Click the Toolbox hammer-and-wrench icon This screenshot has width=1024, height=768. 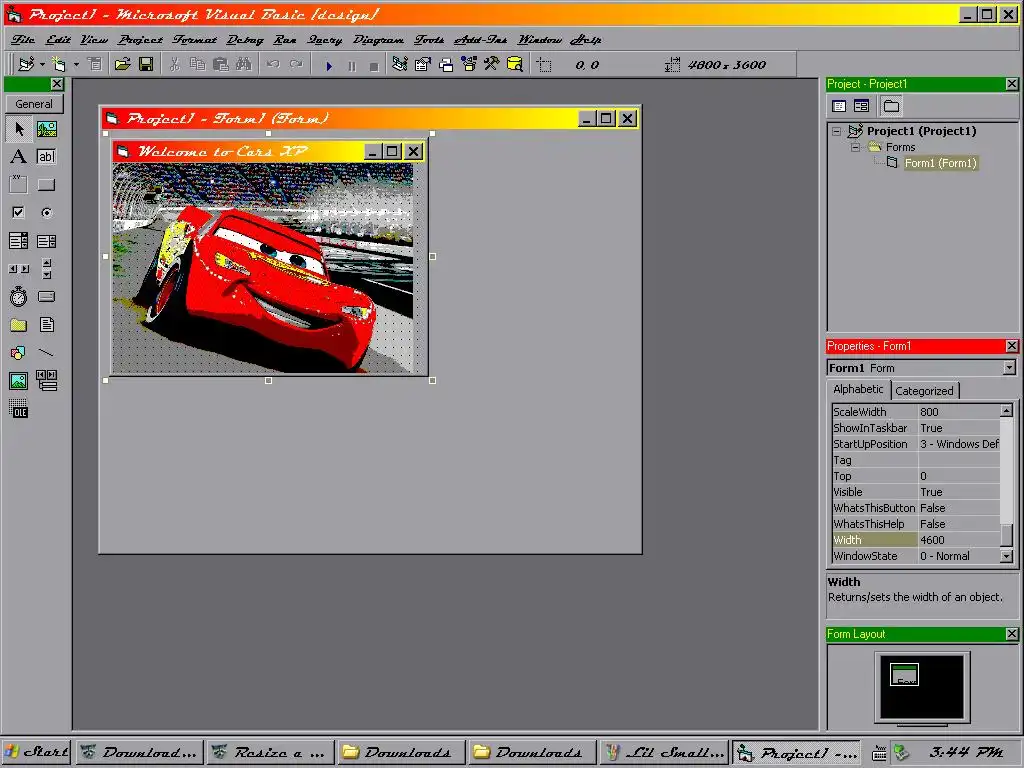(492, 65)
